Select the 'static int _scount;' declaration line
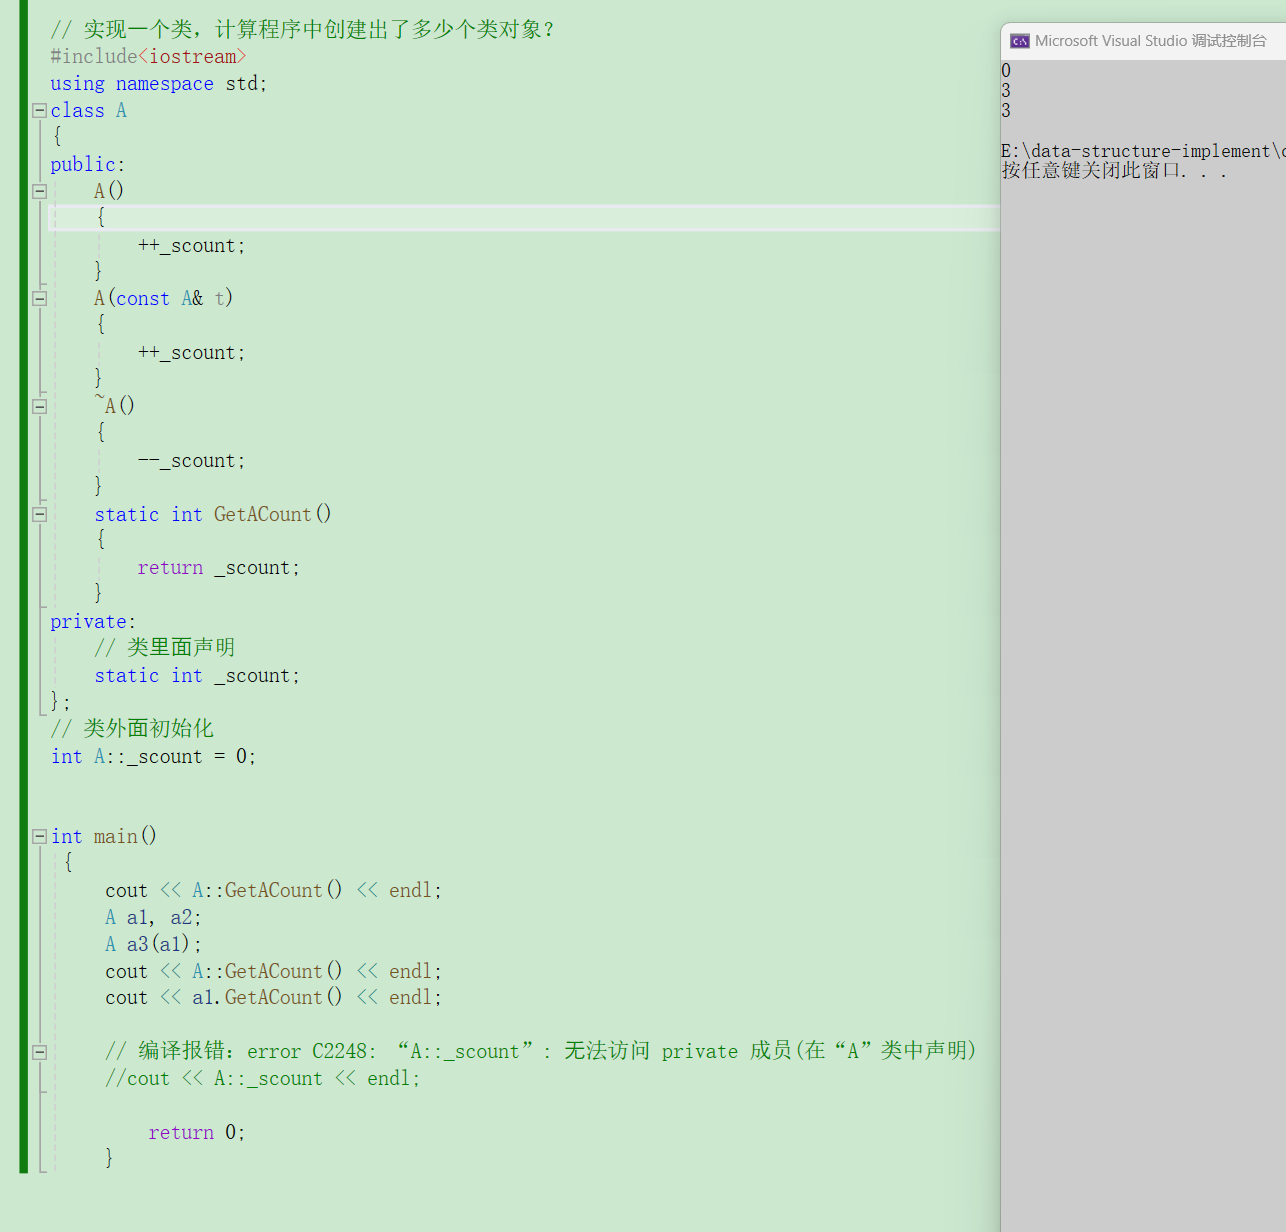 coord(197,676)
